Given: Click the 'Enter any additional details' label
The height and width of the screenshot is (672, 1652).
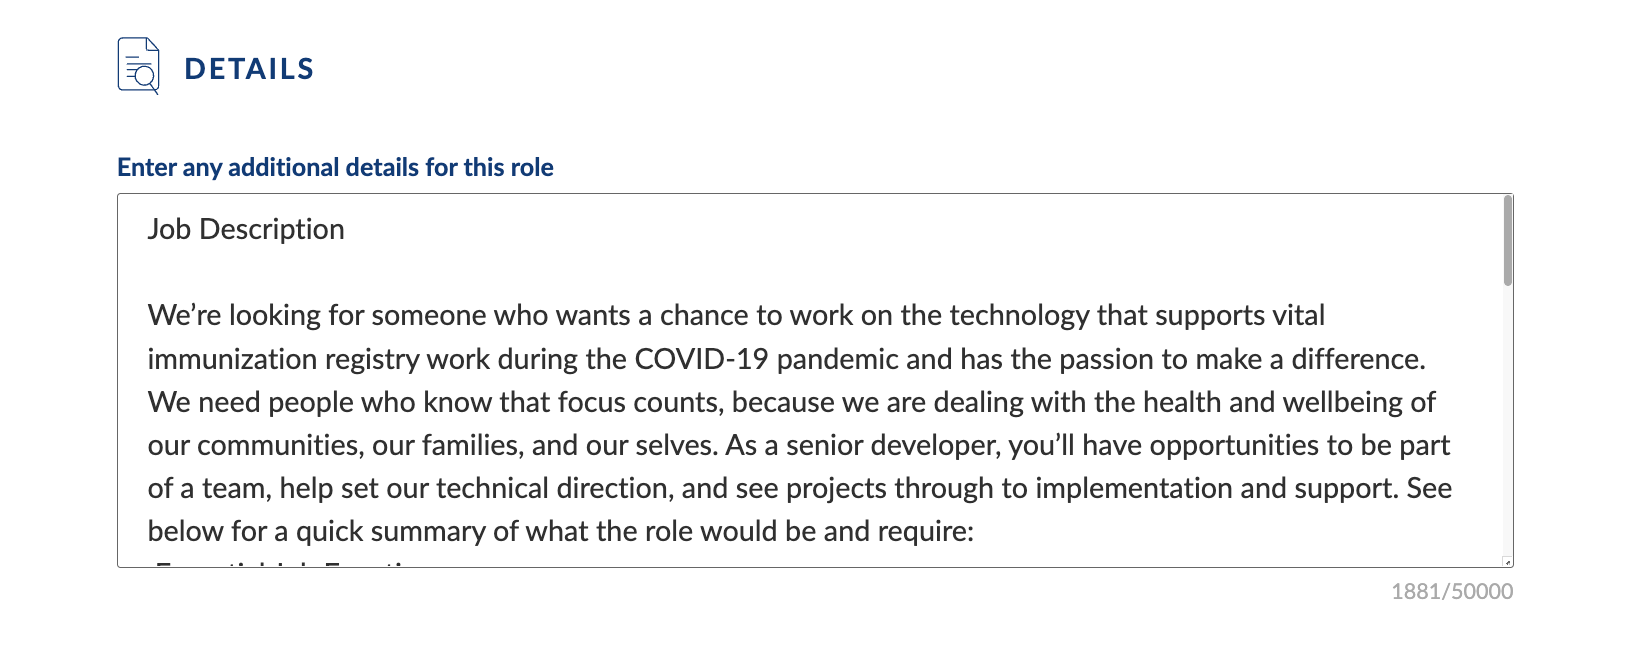Looking at the screenshot, I should point(335,167).
